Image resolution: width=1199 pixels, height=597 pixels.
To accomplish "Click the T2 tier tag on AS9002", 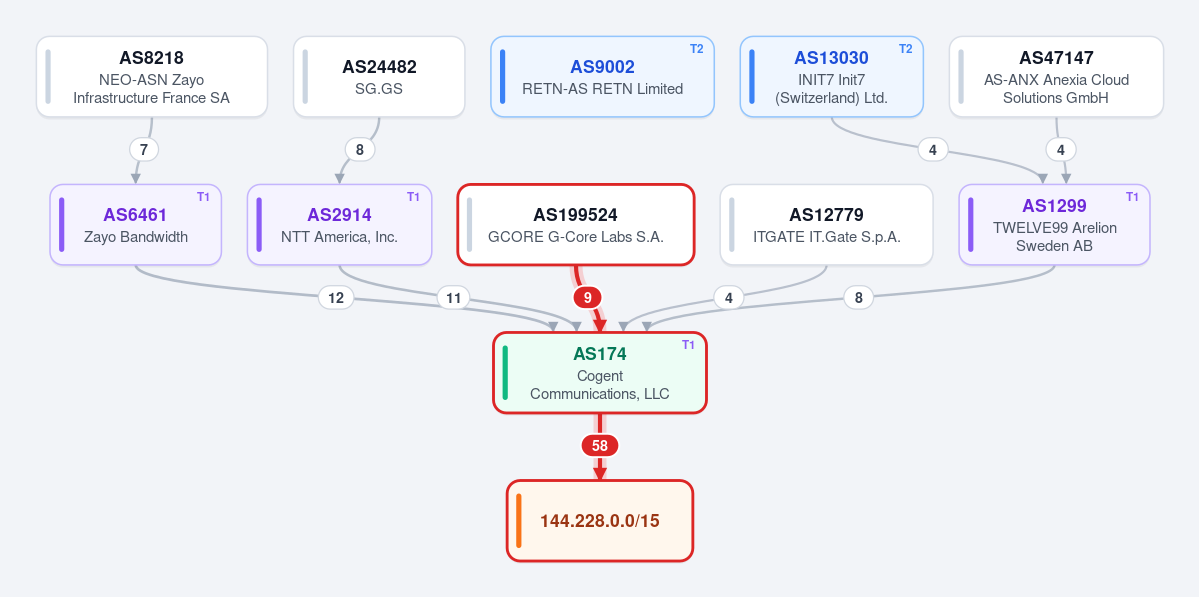I will coord(697,49).
